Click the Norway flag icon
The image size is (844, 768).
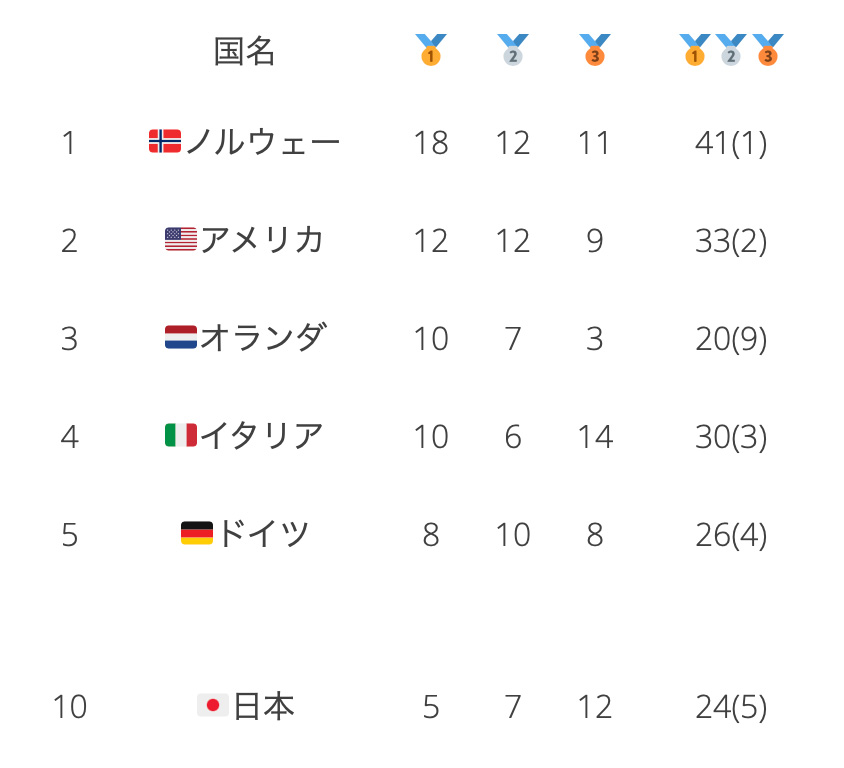coord(165,142)
